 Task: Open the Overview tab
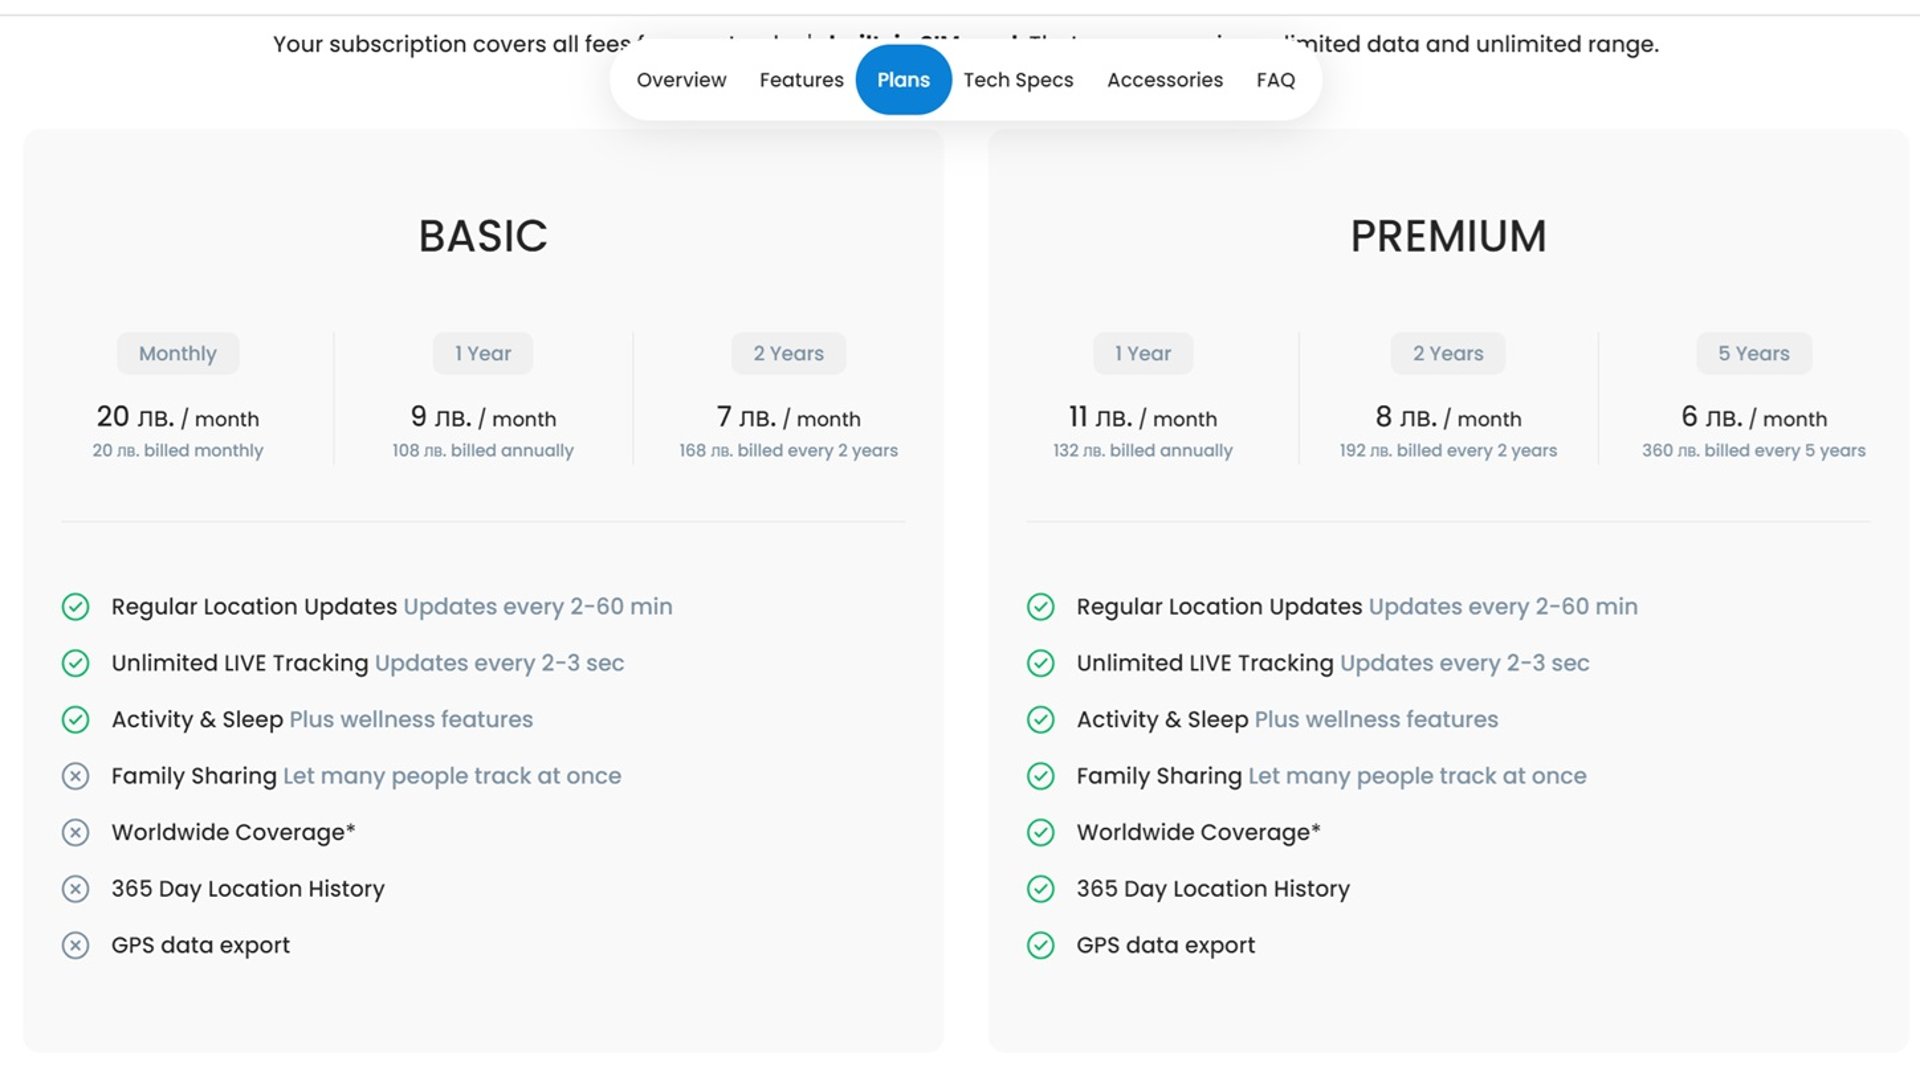pos(681,80)
